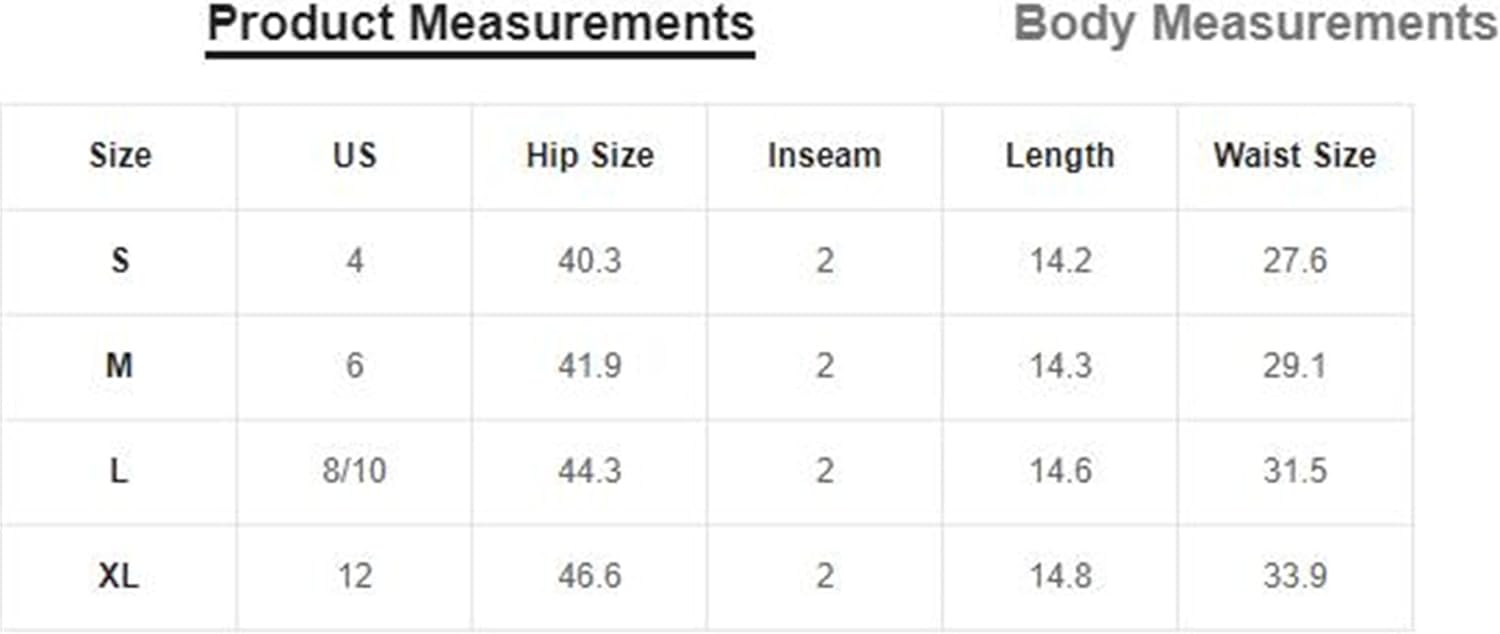
Task: Click waist size value 31.5
Action: click(x=1294, y=471)
